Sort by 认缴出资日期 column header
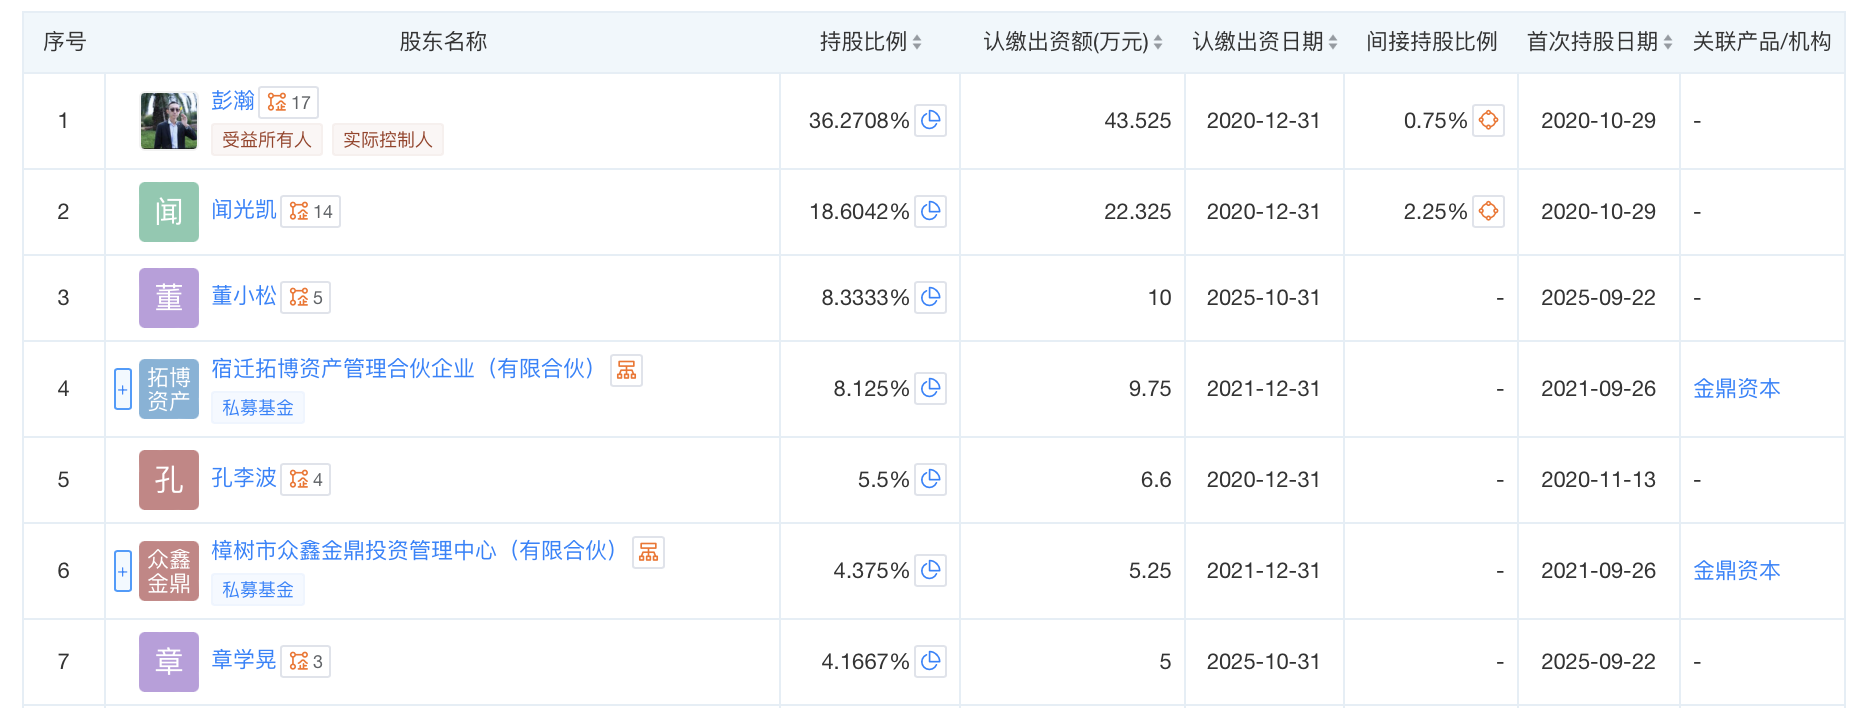Viewport: 1870px width, 708px height. pos(1333,42)
